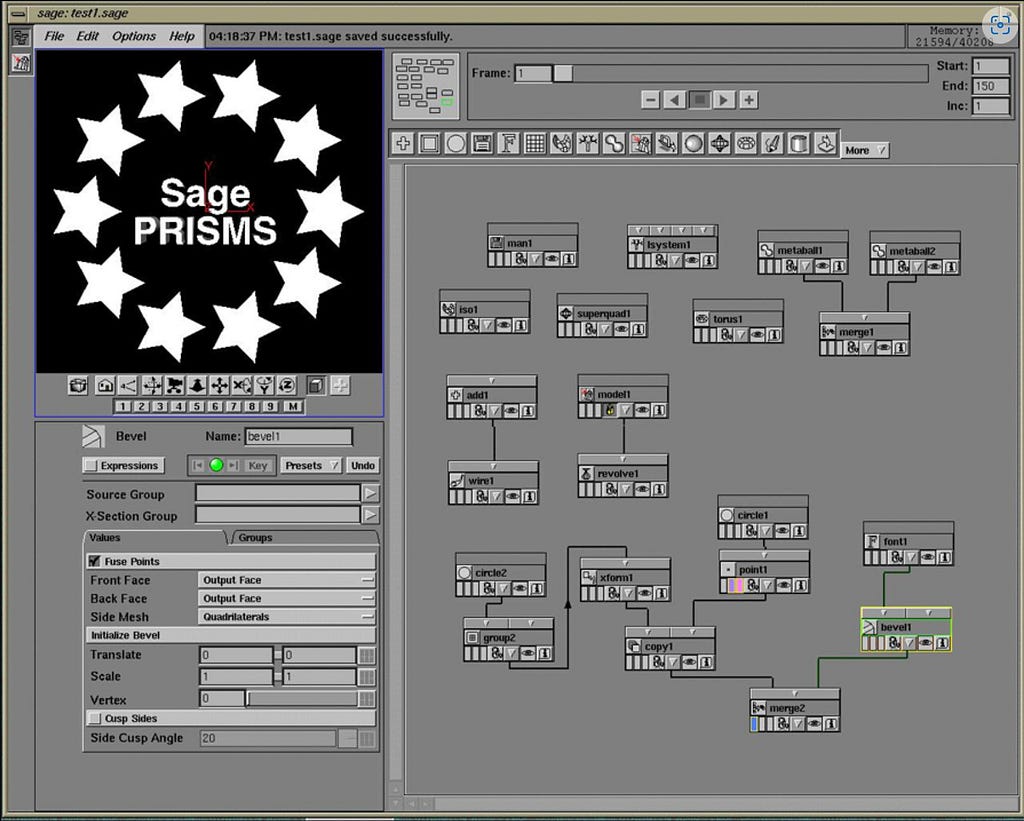Select the Tube cylinder operator icon
Screen dimensions: 1024x821
[799, 143]
